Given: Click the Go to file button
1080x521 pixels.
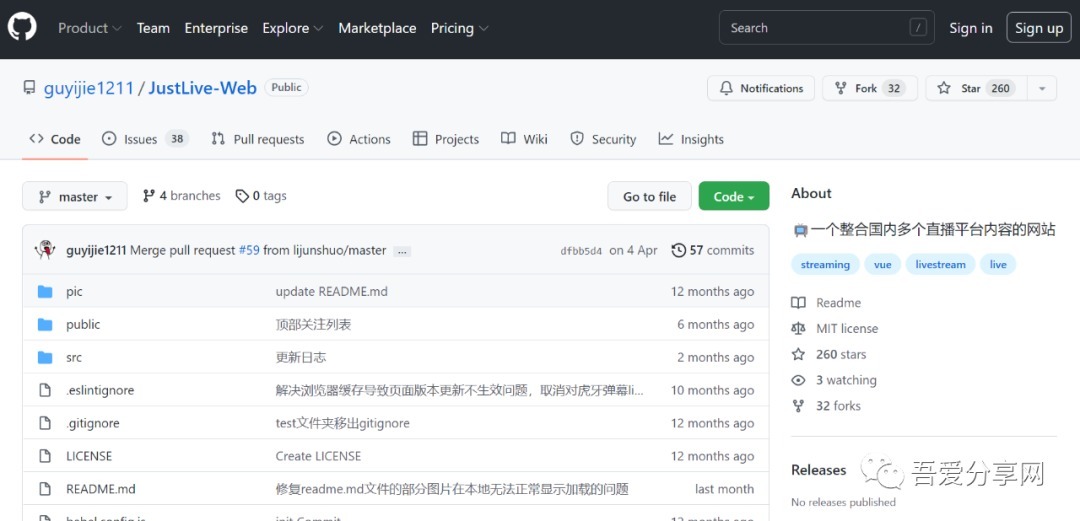Looking at the screenshot, I should click(x=649, y=197).
